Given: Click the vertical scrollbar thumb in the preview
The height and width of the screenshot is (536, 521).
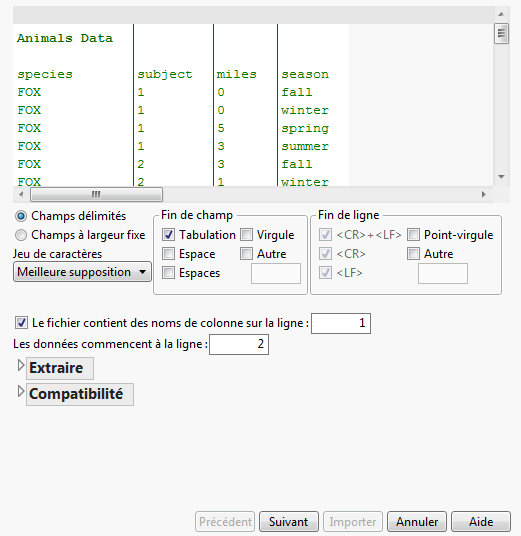Looking at the screenshot, I should point(501,34).
